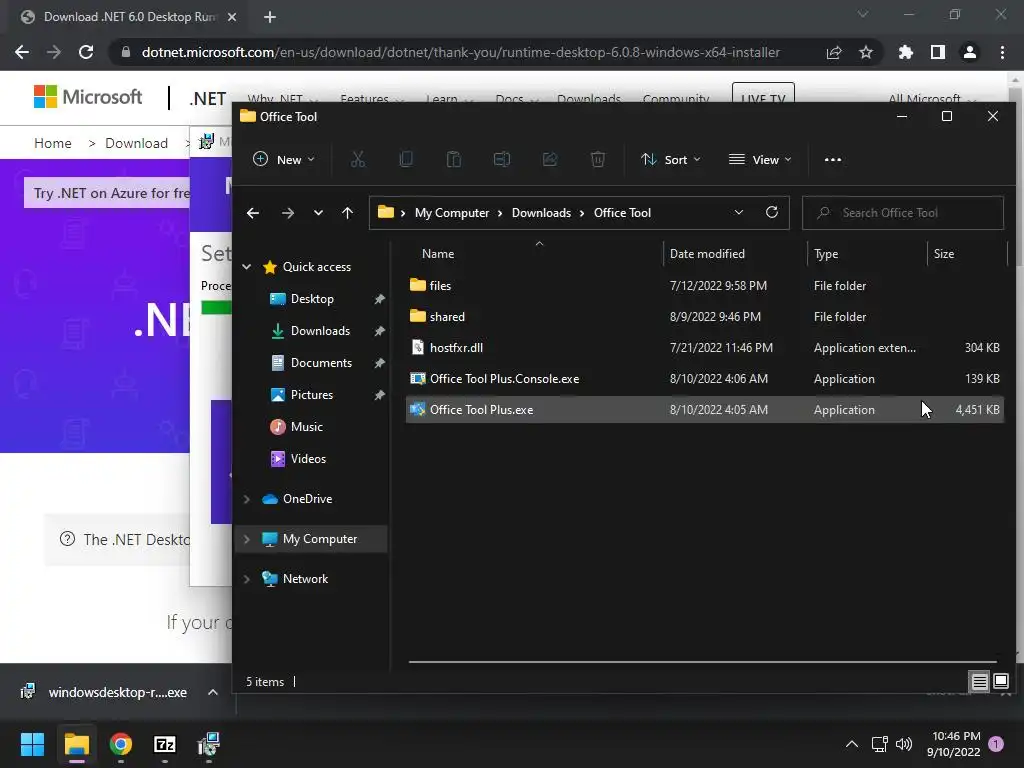Select Documents in Quick access
Viewport: 1024px width, 768px height.
[x=321, y=362]
